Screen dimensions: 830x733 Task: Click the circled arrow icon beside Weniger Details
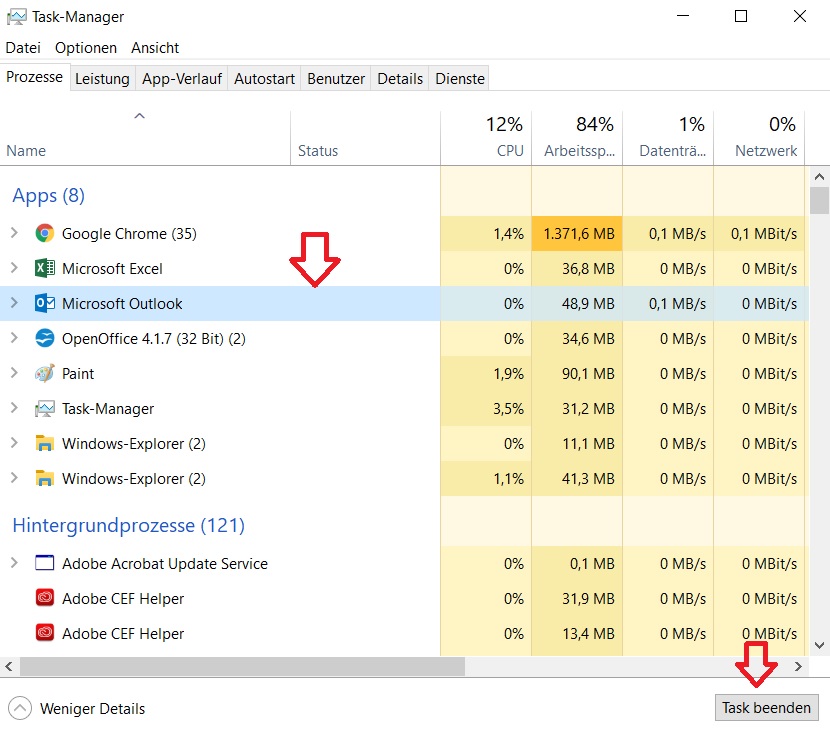coord(20,709)
